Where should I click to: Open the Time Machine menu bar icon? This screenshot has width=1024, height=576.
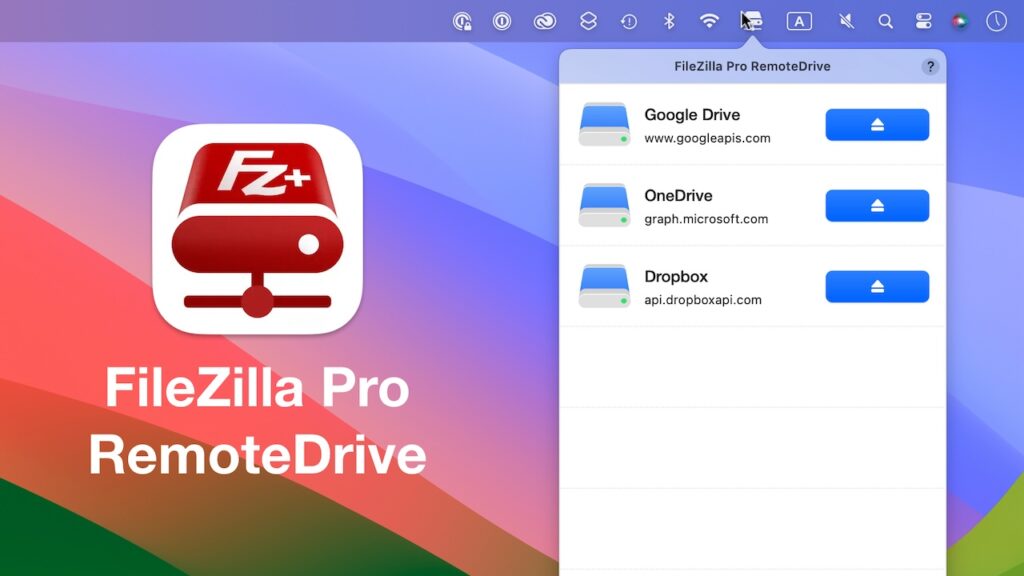629,21
